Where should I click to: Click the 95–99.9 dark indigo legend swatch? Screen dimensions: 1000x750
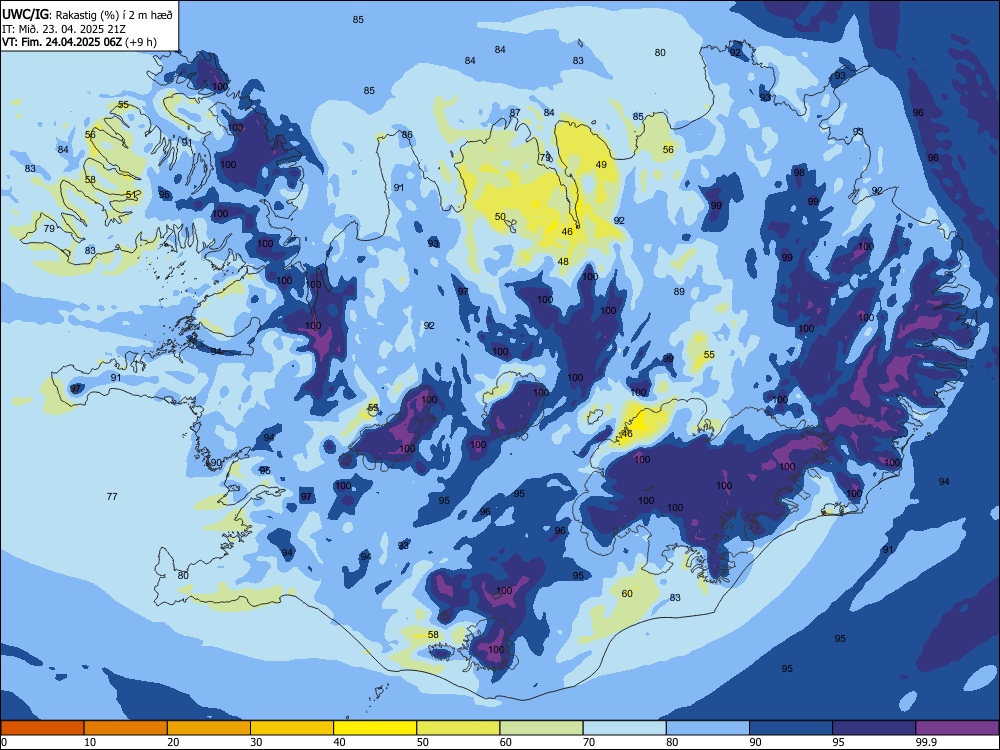tap(874, 728)
